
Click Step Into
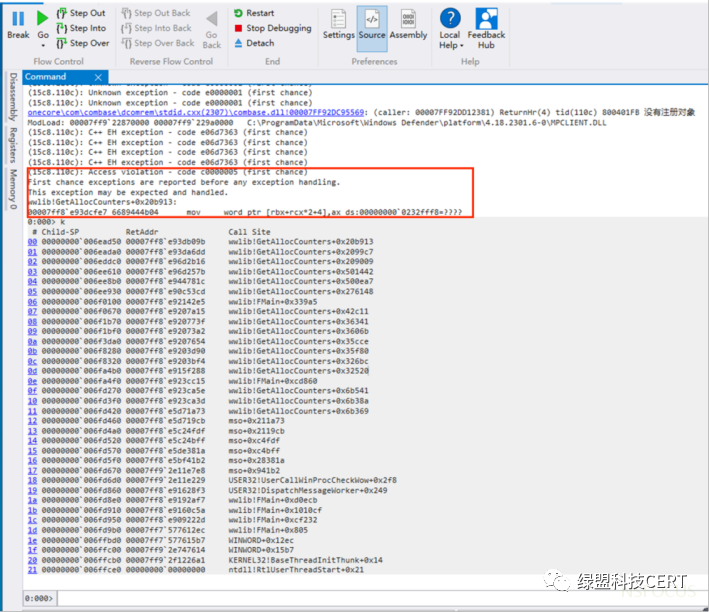pyautogui.click(x=81, y=28)
